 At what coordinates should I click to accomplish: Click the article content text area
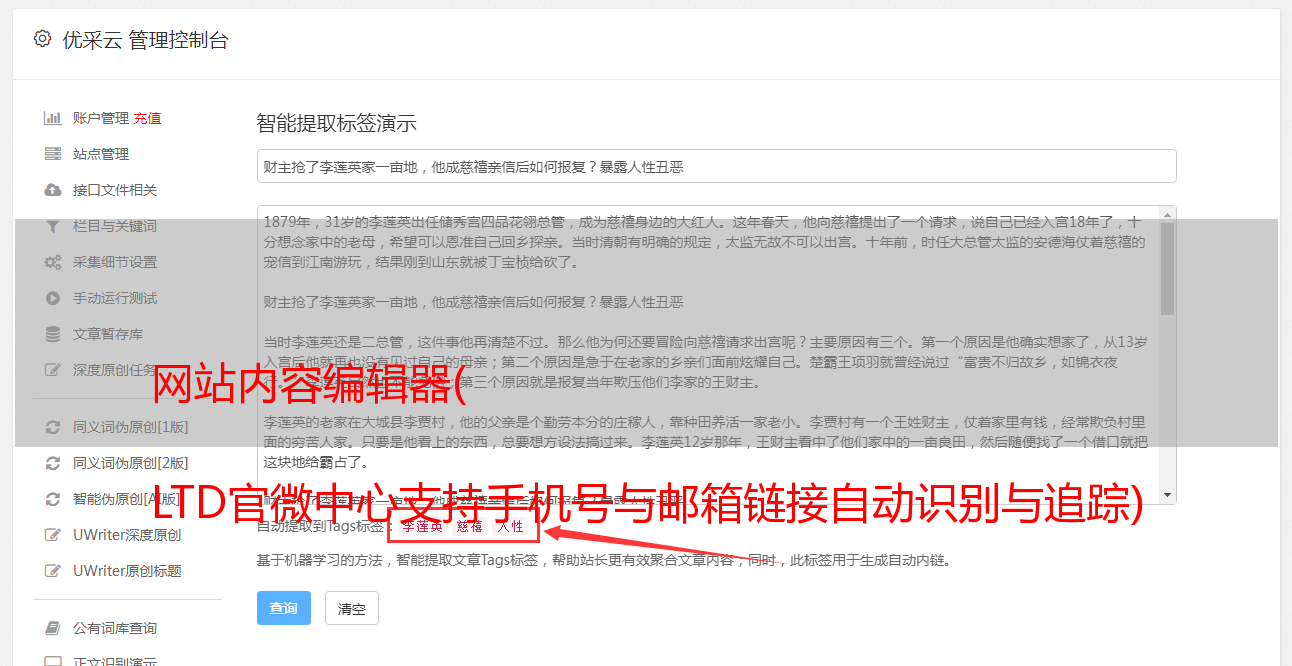(708, 355)
